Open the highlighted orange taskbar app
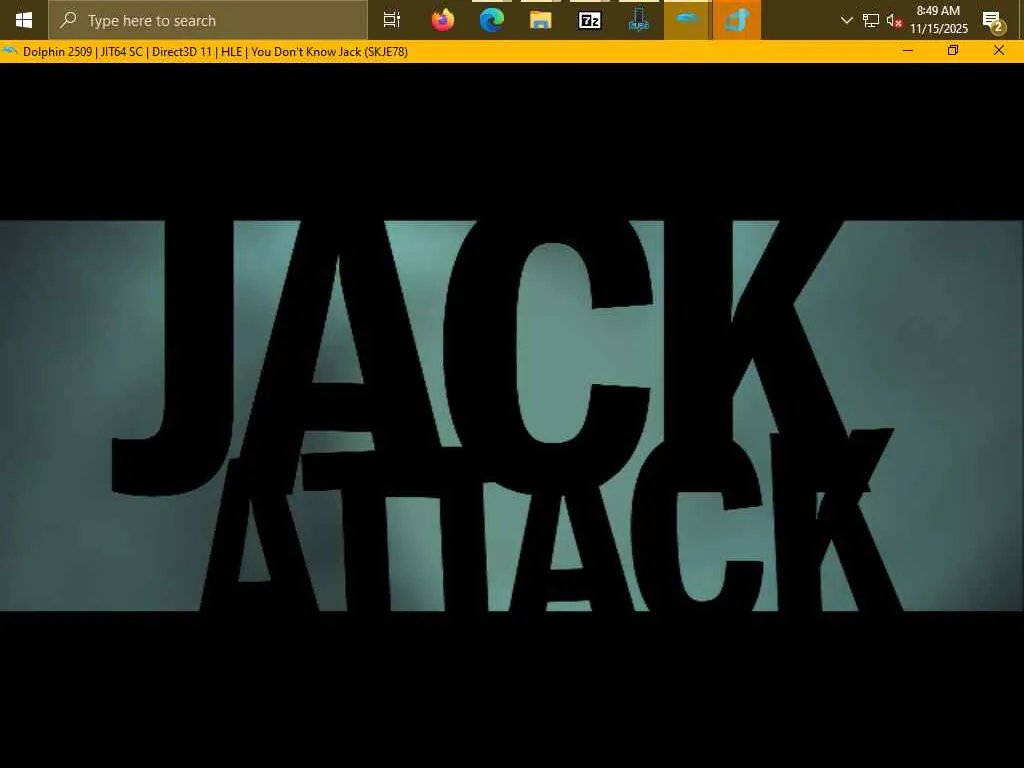Viewport: 1024px width, 768px height. (737, 20)
